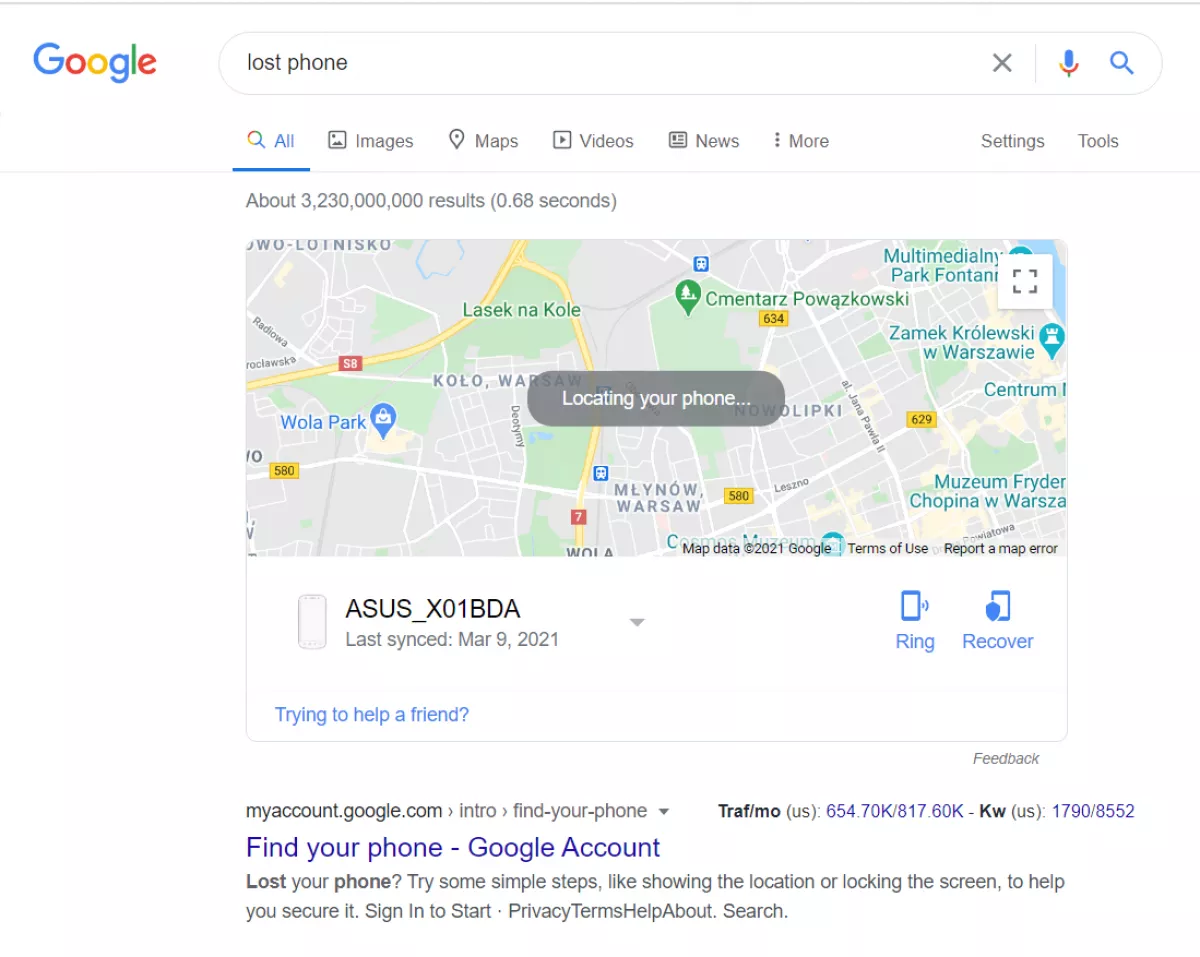Viewport: 1200px width, 957px height.
Task: Click the Feedback link below the card
Action: (1006, 758)
